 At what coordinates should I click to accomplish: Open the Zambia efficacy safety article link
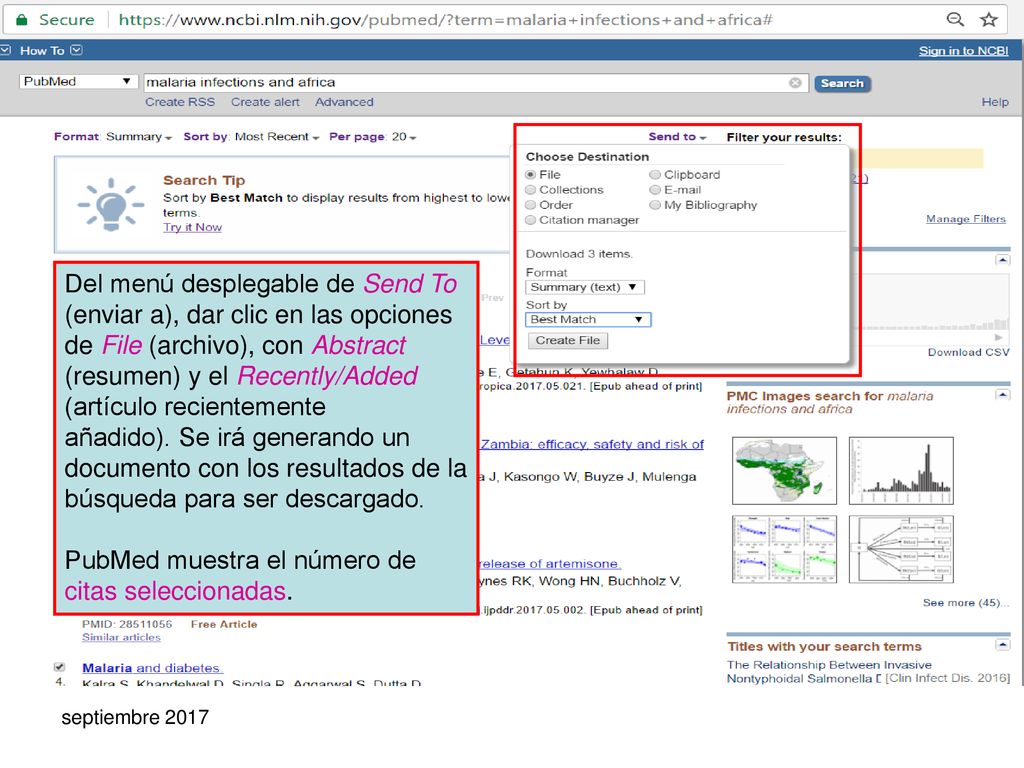[x=592, y=444]
